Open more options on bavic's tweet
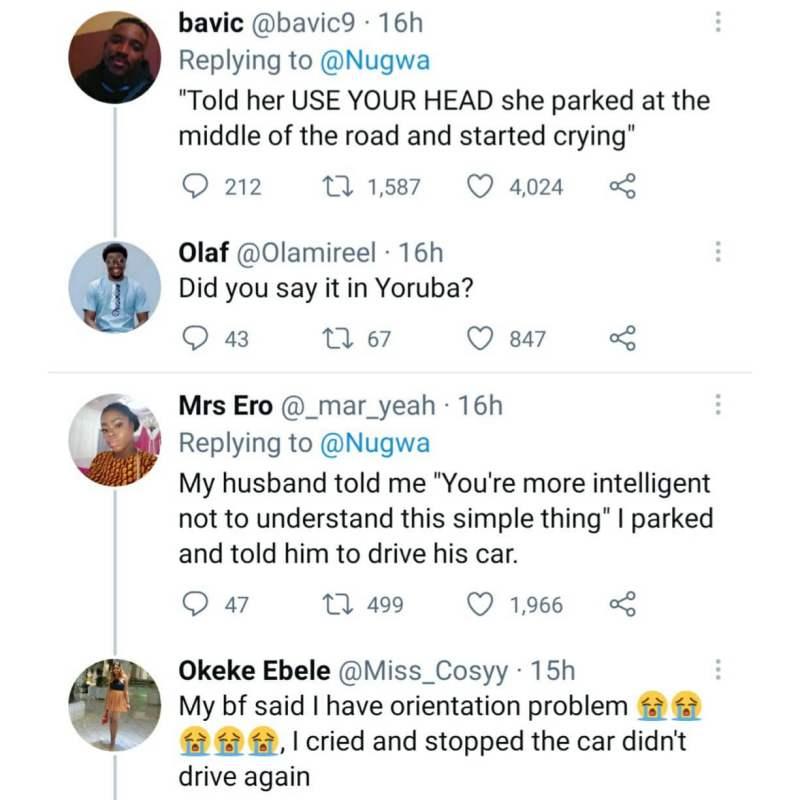800x800 pixels. tap(717, 22)
